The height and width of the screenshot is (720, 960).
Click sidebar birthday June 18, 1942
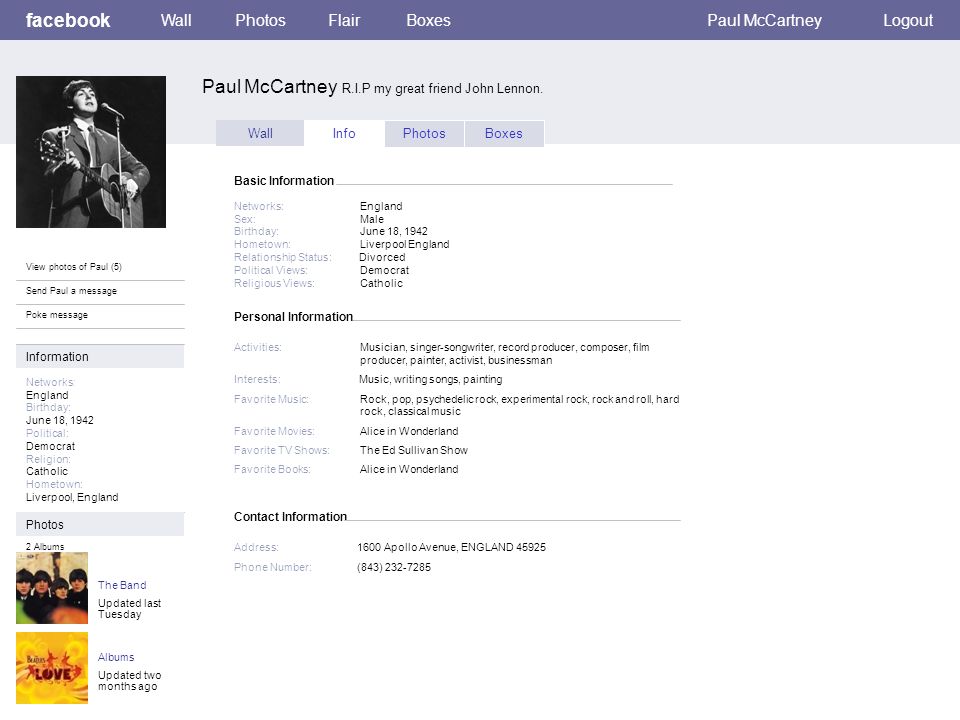point(59,420)
